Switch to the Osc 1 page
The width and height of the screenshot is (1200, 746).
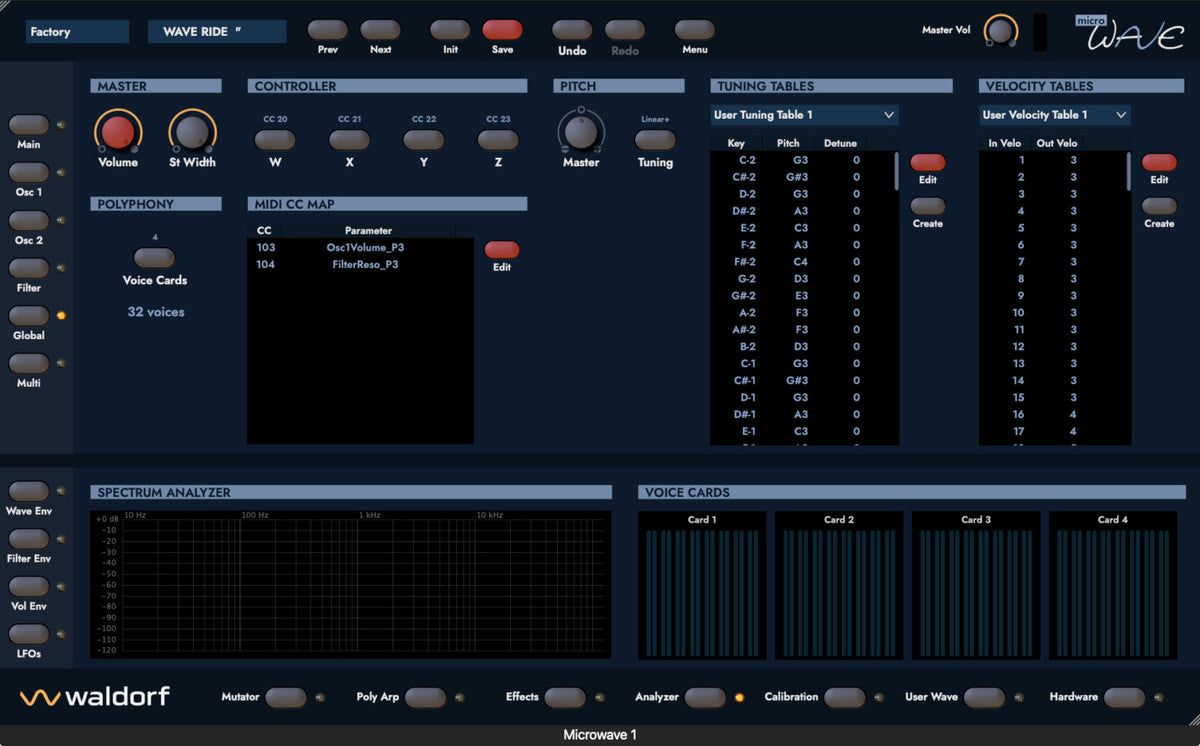pos(29,173)
